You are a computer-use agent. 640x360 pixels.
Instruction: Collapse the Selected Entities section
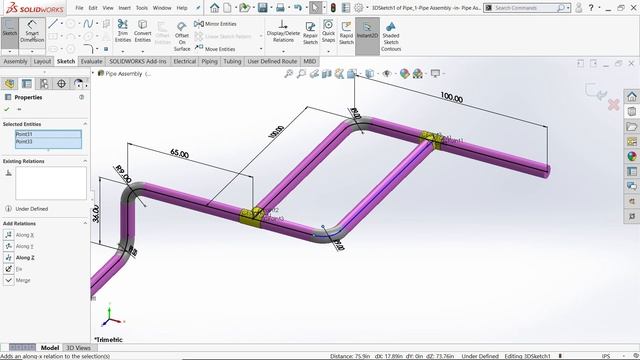85,124
